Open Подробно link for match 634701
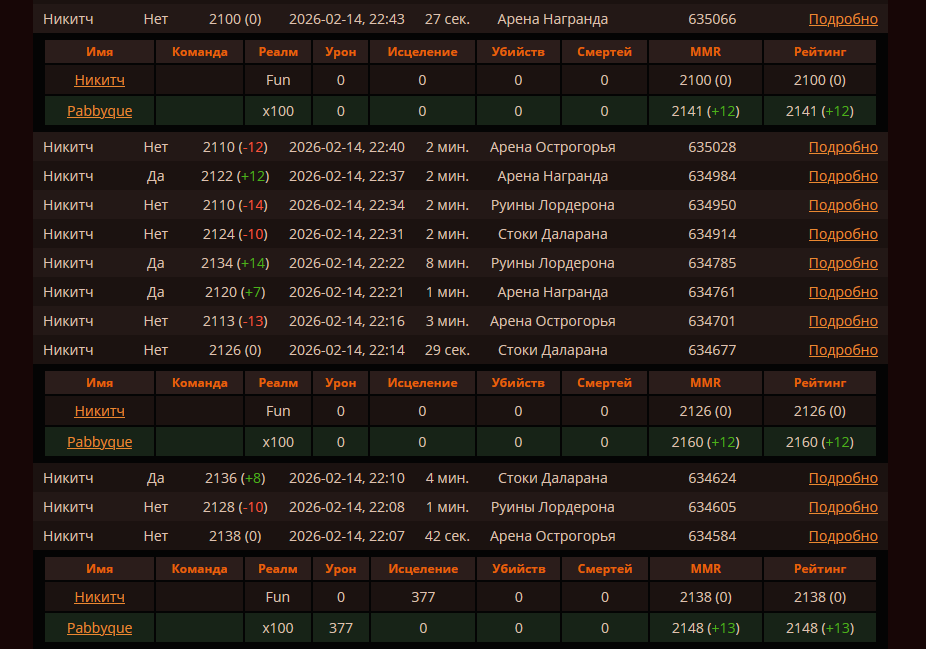The image size is (926, 649). pyautogui.click(x=843, y=321)
